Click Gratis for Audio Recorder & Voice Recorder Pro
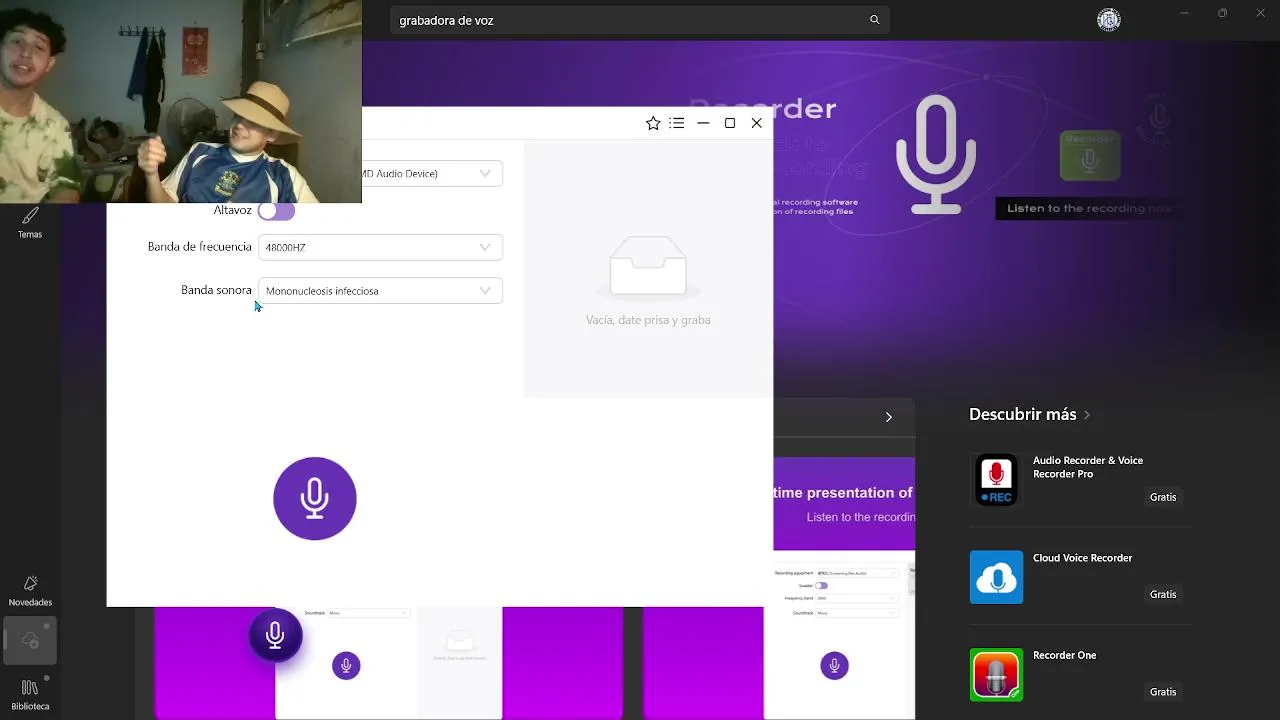Viewport: 1280px width, 720px height. [x=1163, y=497]
